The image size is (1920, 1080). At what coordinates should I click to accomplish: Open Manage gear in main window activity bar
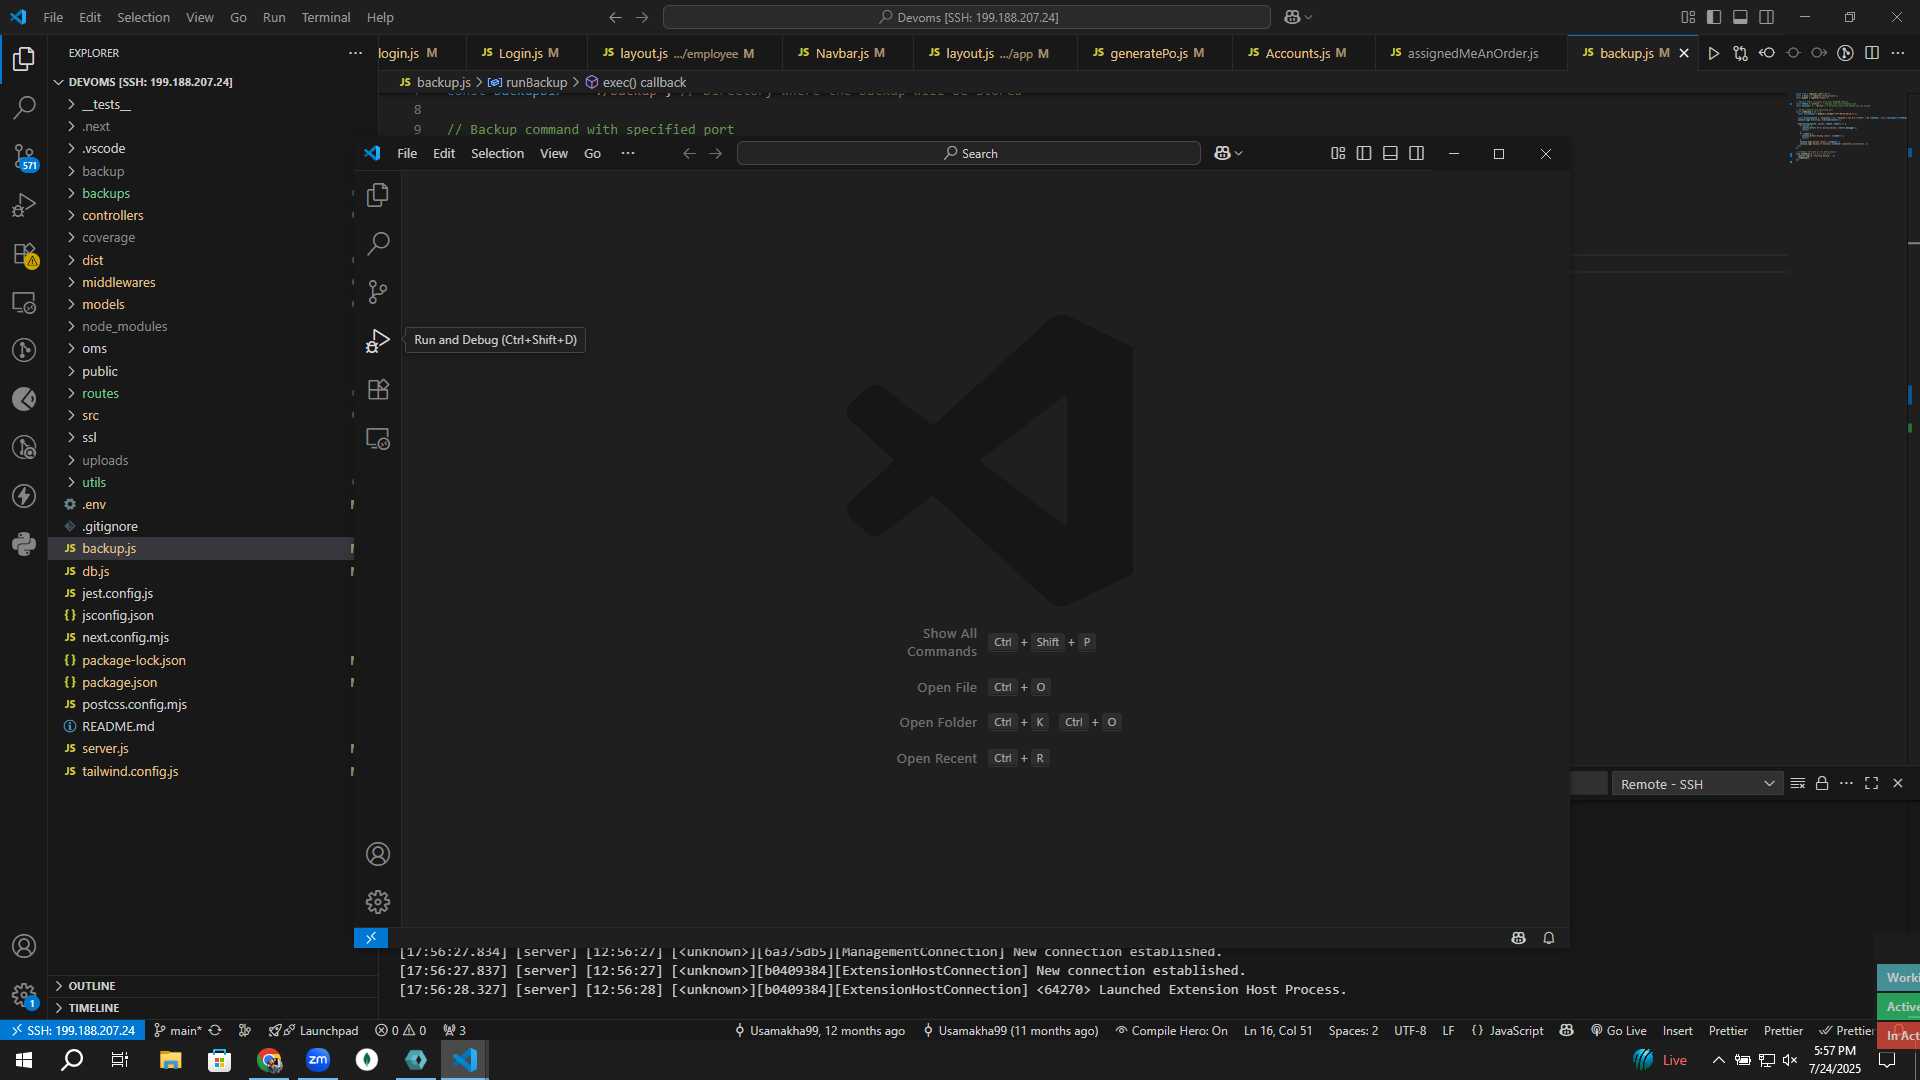(24, 995)
